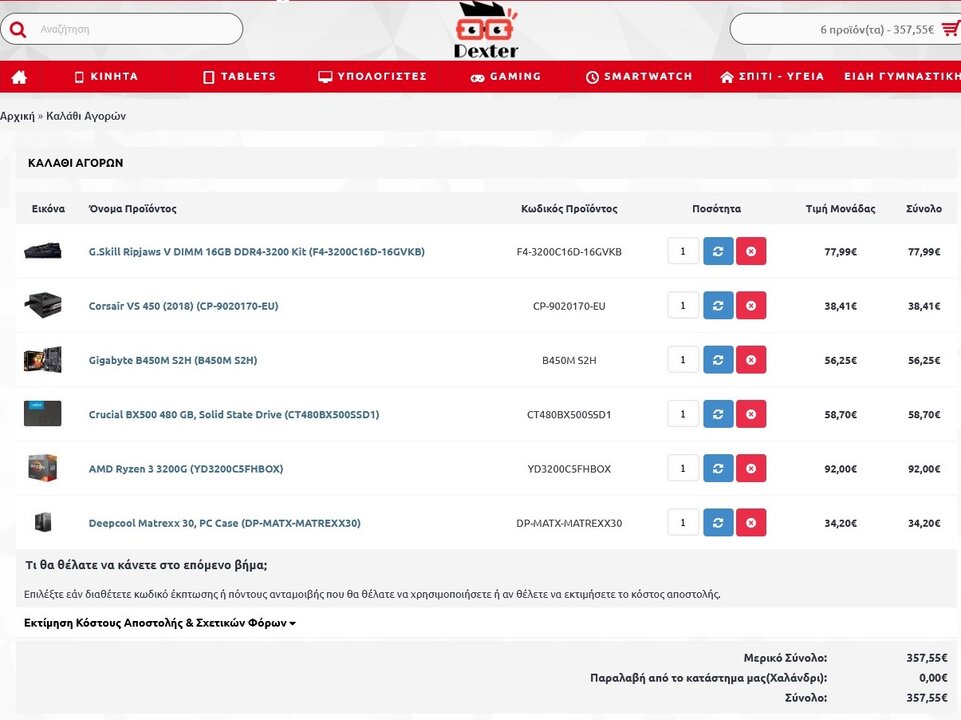
Task: Update quantity for G.Skill Ripjaws row
Action: coord(718,251)
